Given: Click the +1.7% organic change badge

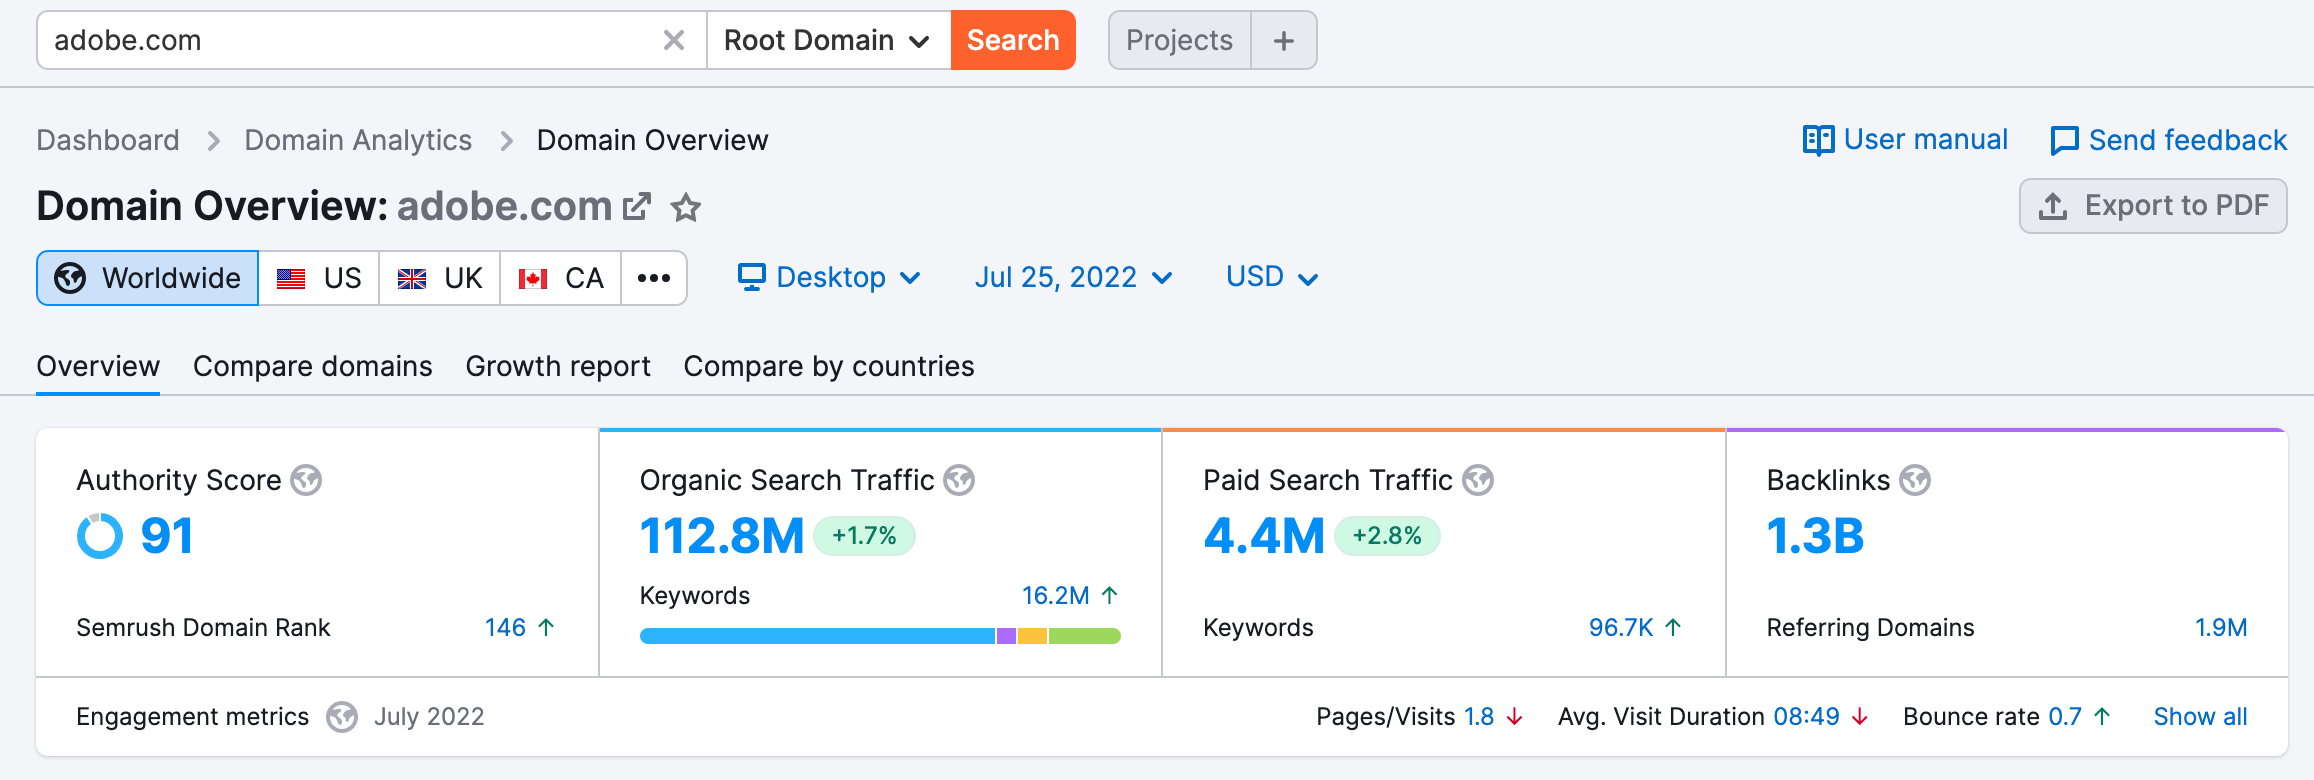Looking at the screenshot, I should pos(865,536).
